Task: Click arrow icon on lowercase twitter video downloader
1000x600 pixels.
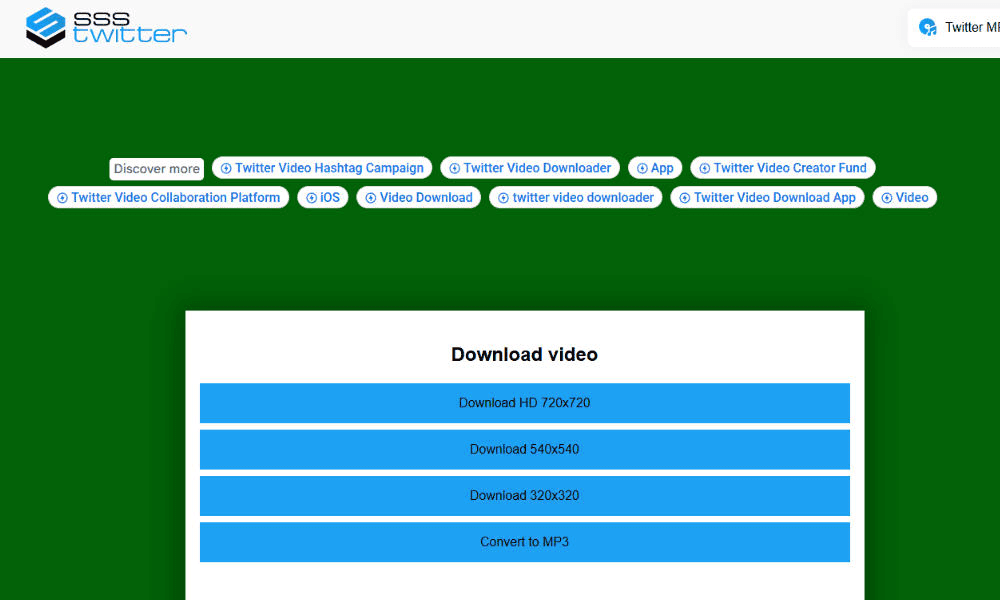Action: (503, 198)
